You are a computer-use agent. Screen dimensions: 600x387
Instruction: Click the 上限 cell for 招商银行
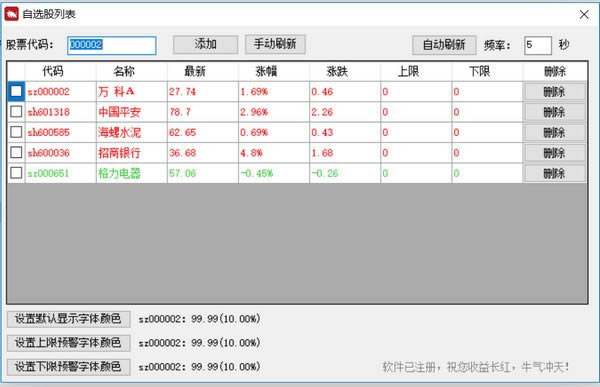pos(416,153)
